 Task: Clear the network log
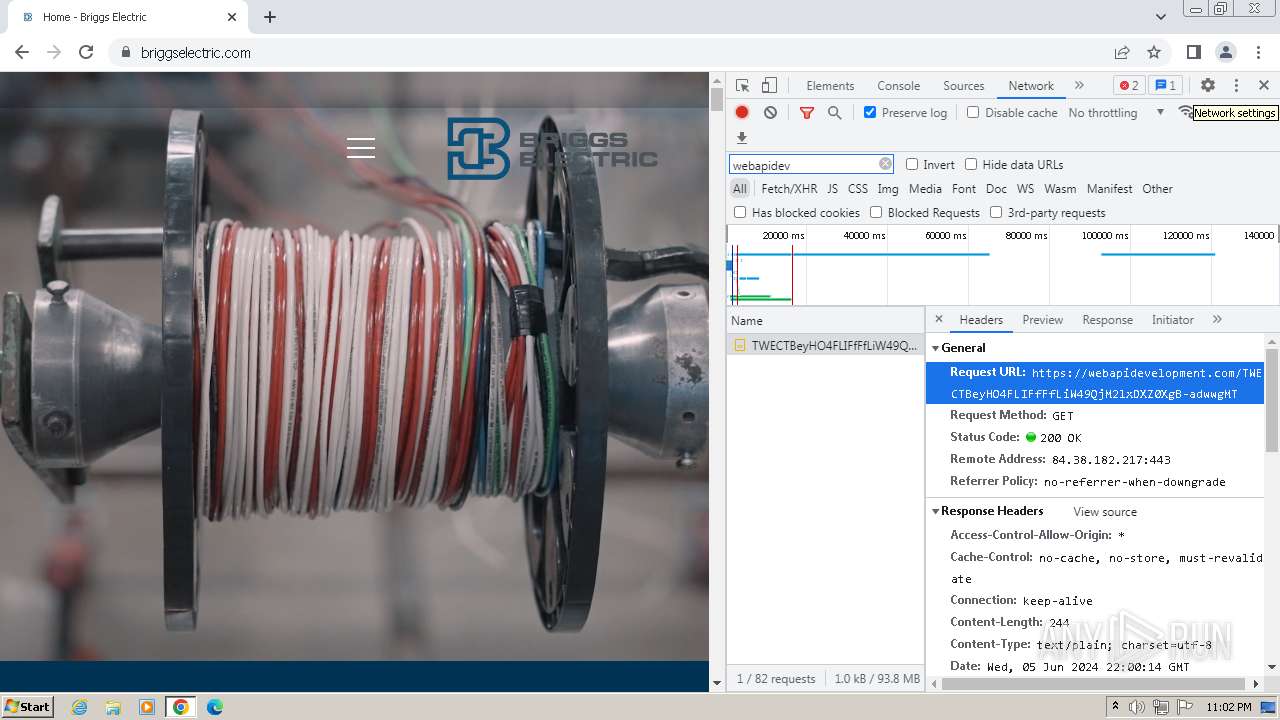[x=770, y=113]
